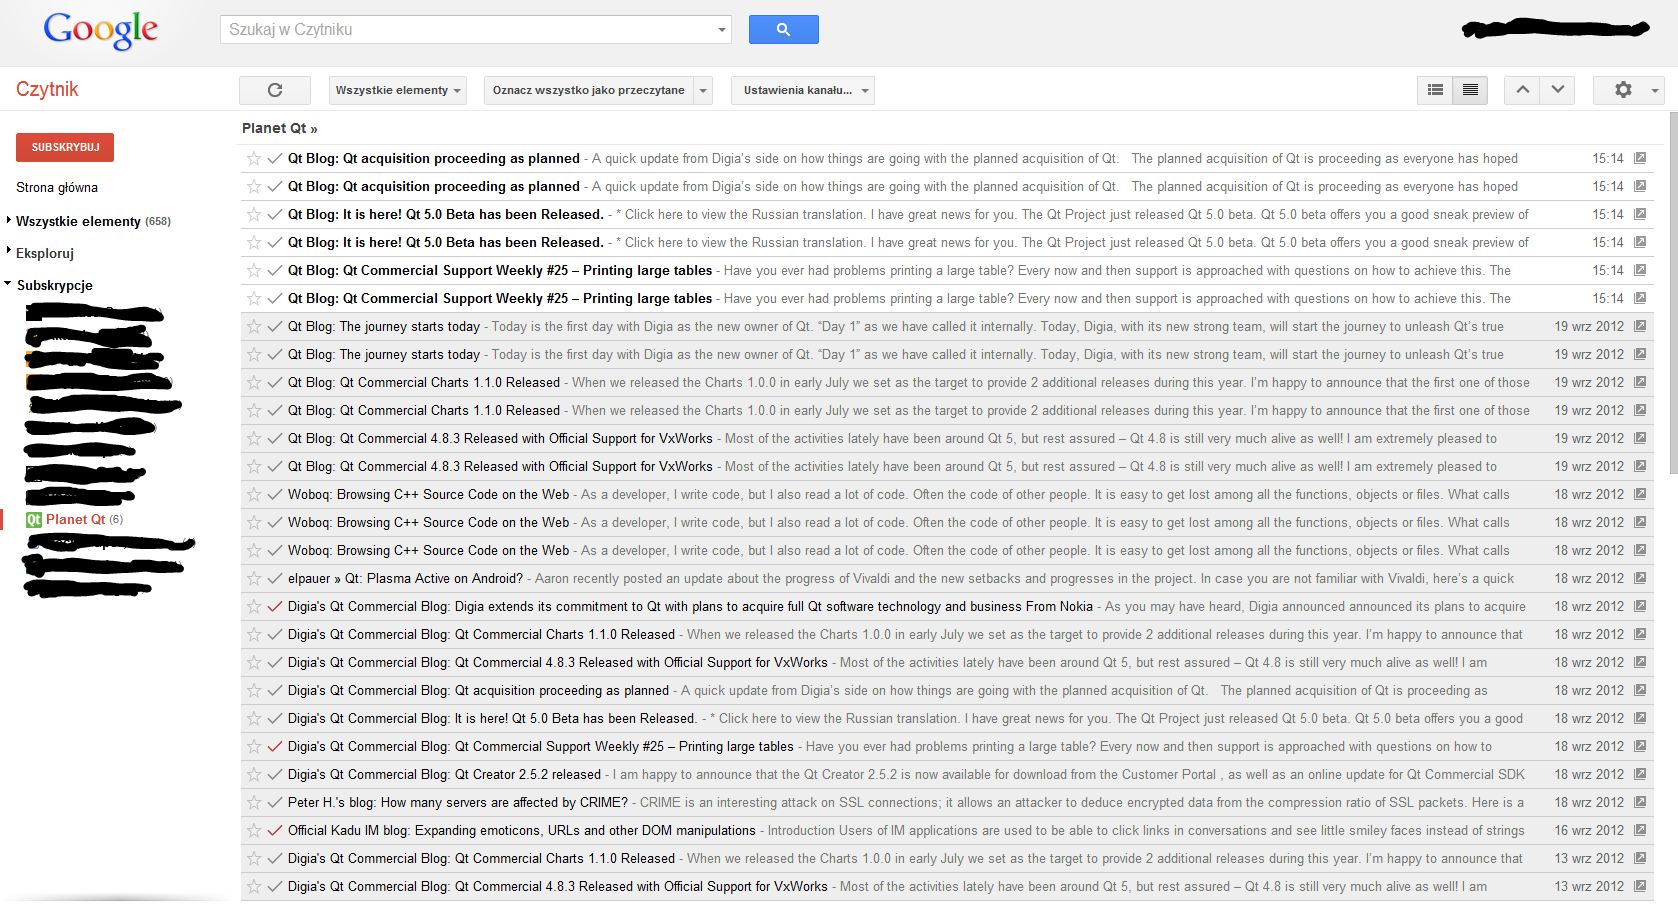Screen dimensions: 1678x908
Task: Toggle red checkmark on Digia extends commitment post
Action: 275,606
